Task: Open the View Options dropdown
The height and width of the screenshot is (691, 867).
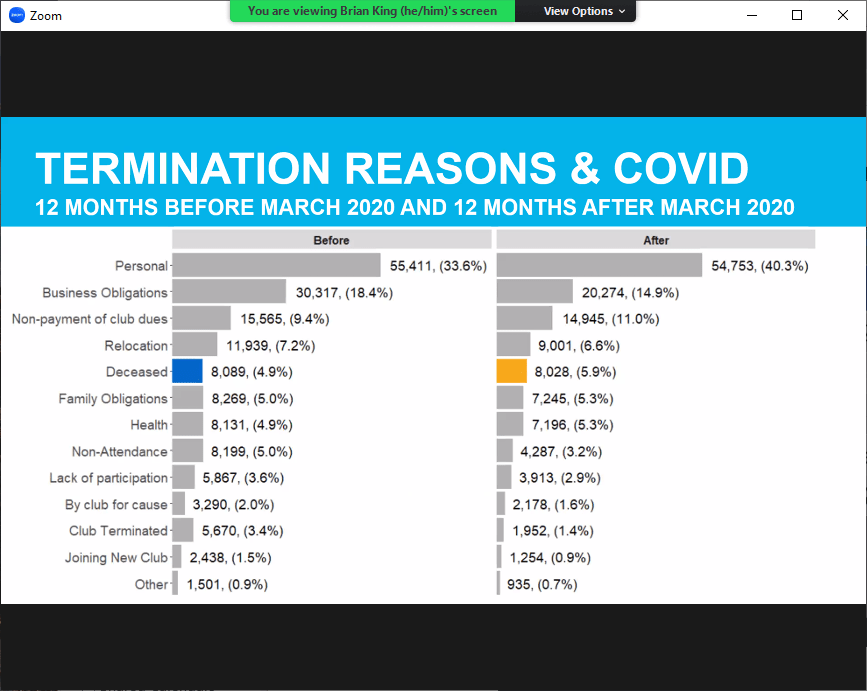Action: [x=585, y=11]
